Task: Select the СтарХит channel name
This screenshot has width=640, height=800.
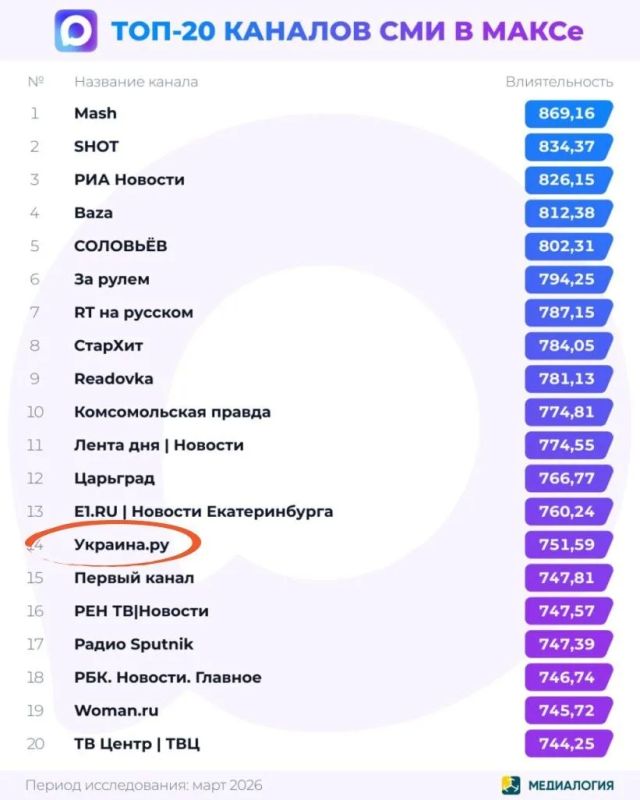Action: (x=109, y=345)
